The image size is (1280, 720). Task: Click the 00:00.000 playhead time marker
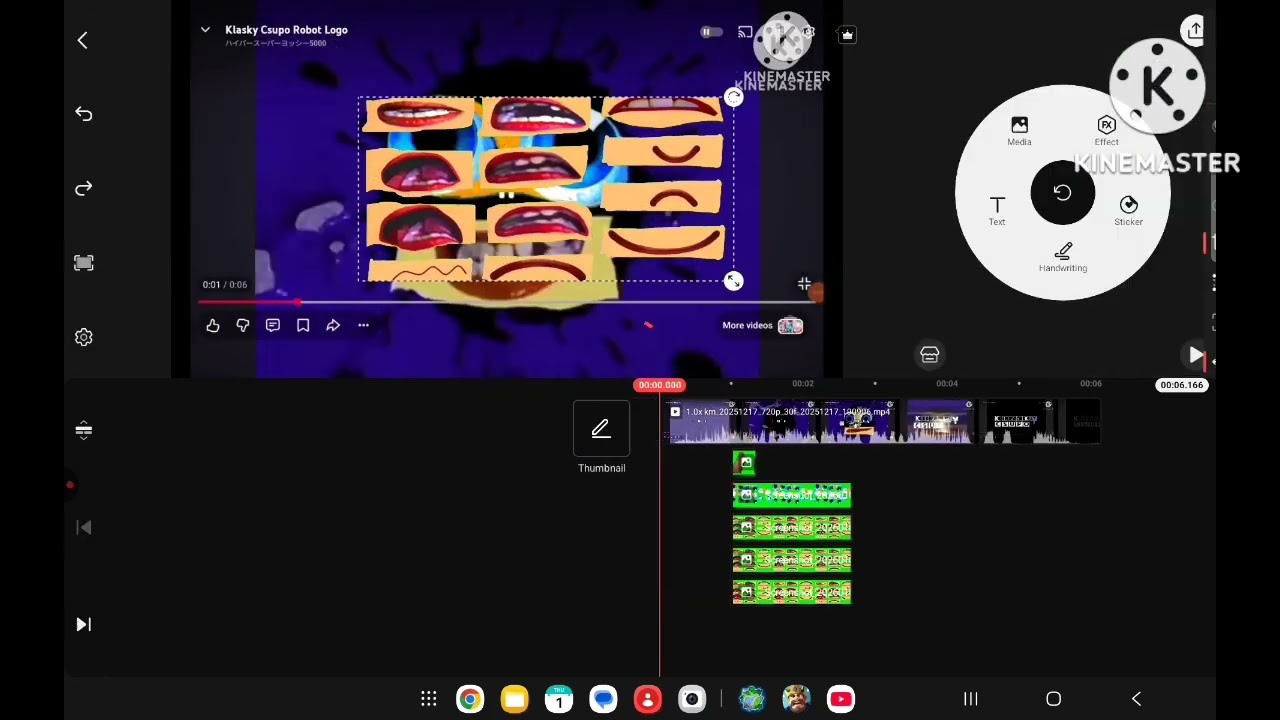[x=659, y=385]
